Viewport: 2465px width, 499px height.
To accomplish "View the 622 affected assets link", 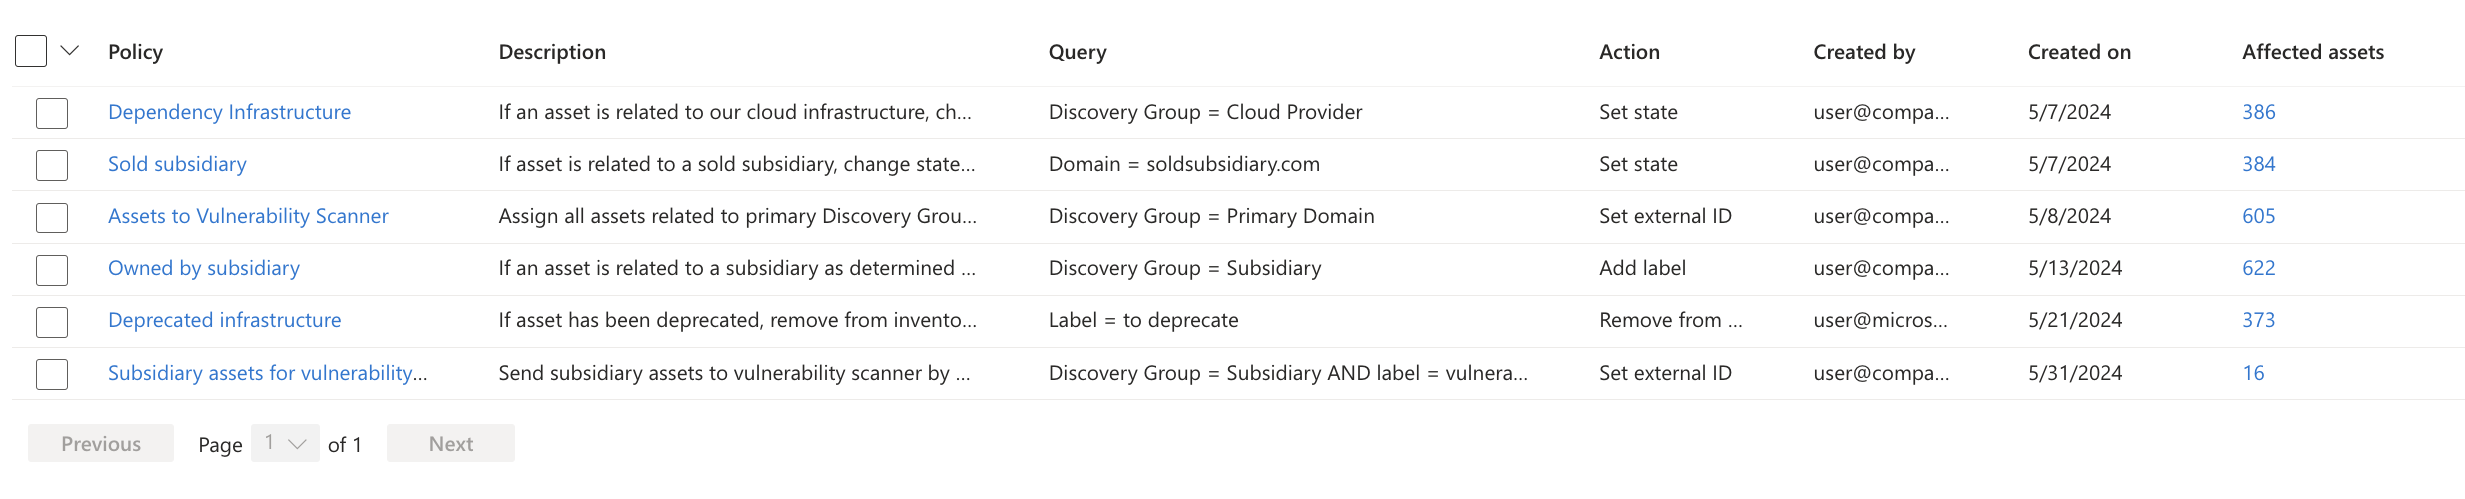I will tap(2258, 268).
